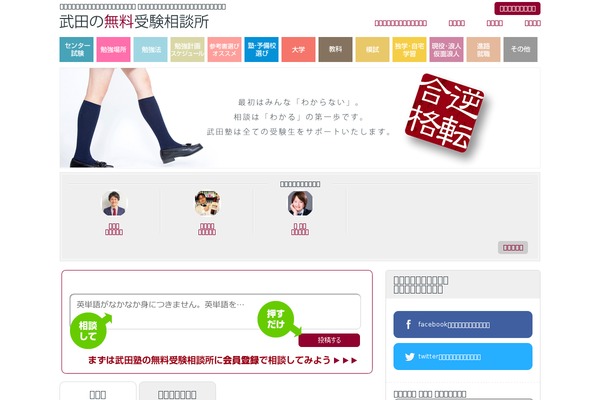Click the name link under the woman advisor photo
The width and height of the screenshot is (600, 400).
pos(300,229)
